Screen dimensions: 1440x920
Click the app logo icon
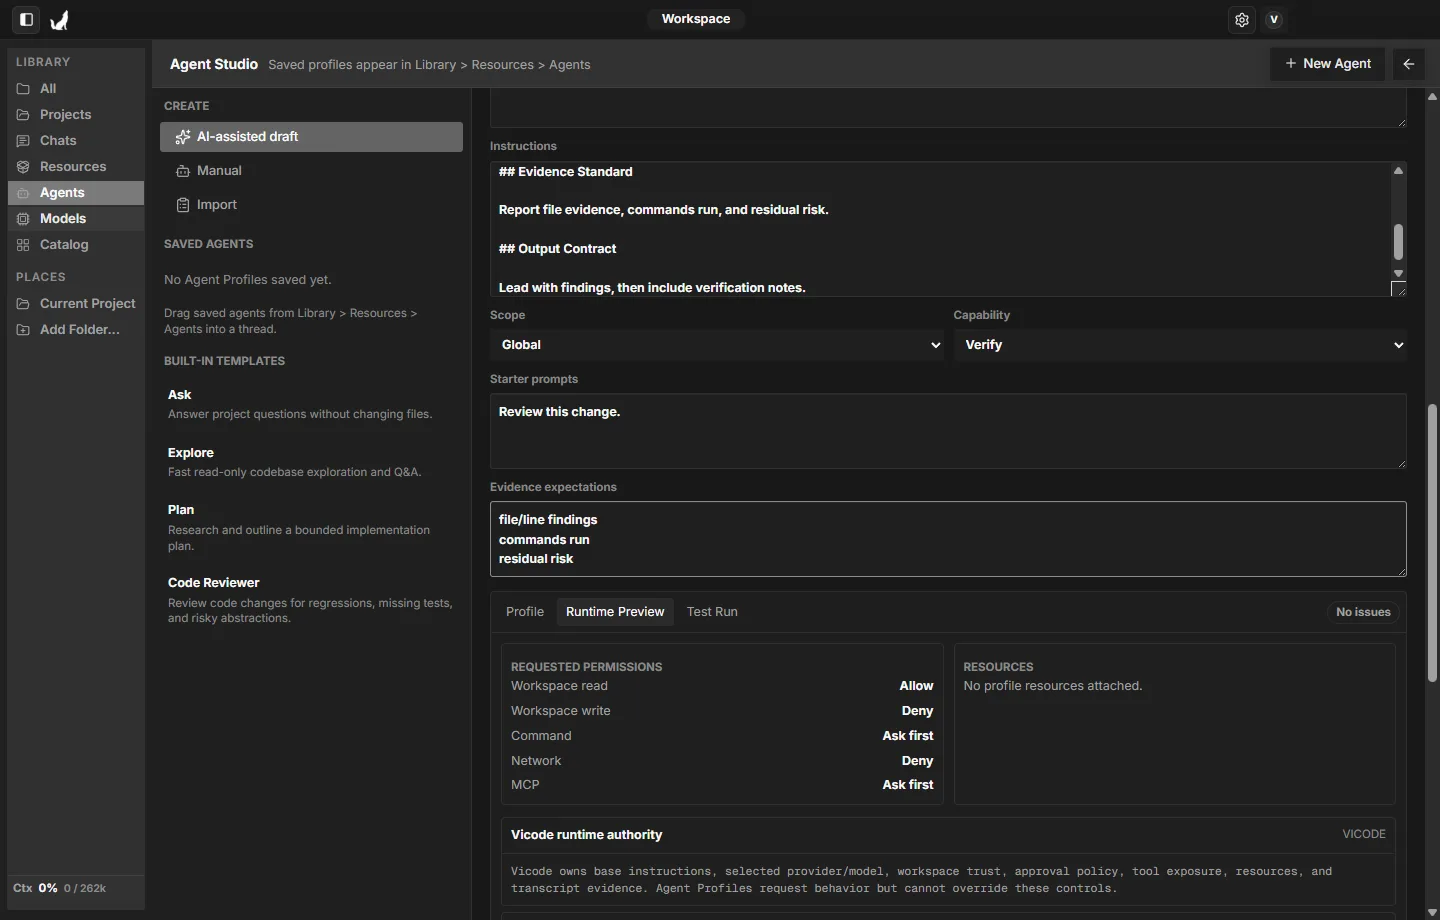pyautogui.click(x=60, y=19)
